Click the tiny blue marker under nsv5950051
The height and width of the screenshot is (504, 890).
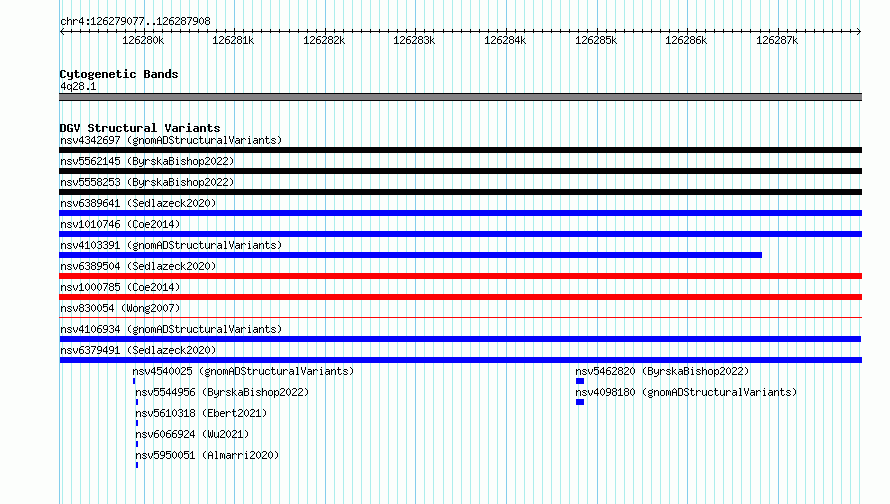[137, 465]
